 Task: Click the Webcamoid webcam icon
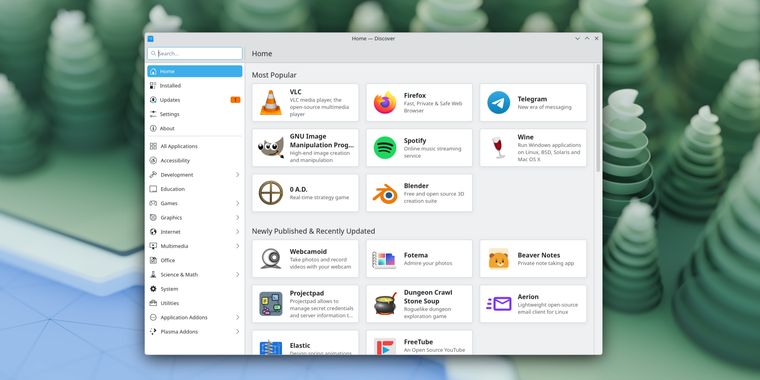[270, 258]
